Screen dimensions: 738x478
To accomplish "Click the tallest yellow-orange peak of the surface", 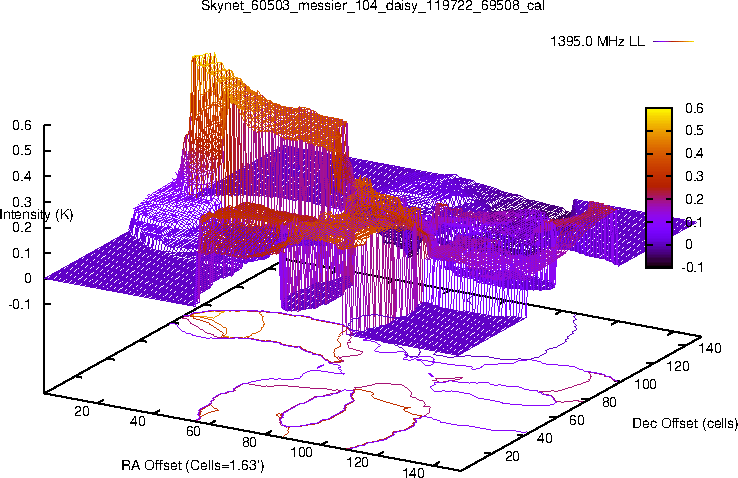I will [x=204, y=59].
